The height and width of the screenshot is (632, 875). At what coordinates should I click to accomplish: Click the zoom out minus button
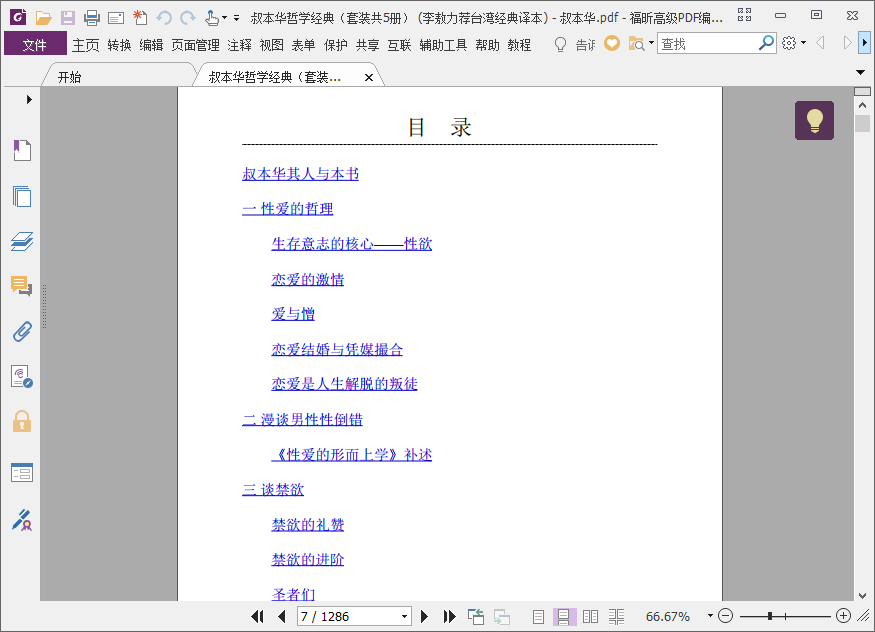[725, 616]
